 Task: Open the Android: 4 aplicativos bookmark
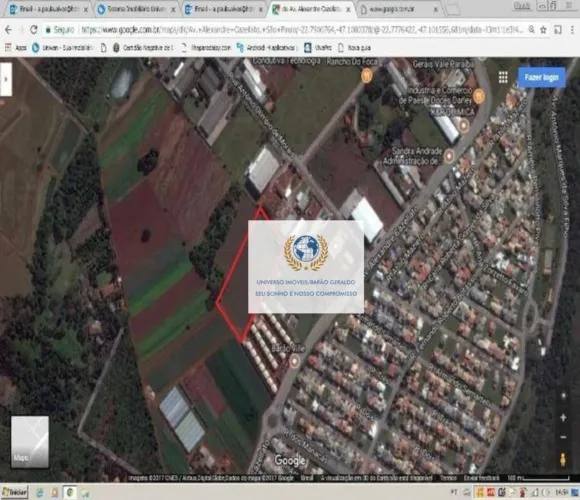[x=267, y=48]
